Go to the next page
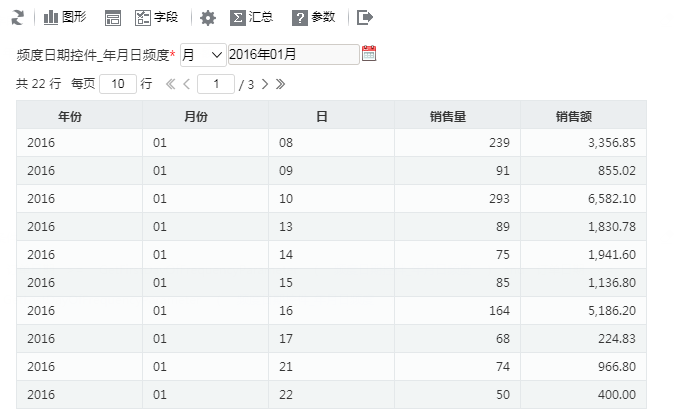Screen dimensions: 678x418 tap(265, 84)
